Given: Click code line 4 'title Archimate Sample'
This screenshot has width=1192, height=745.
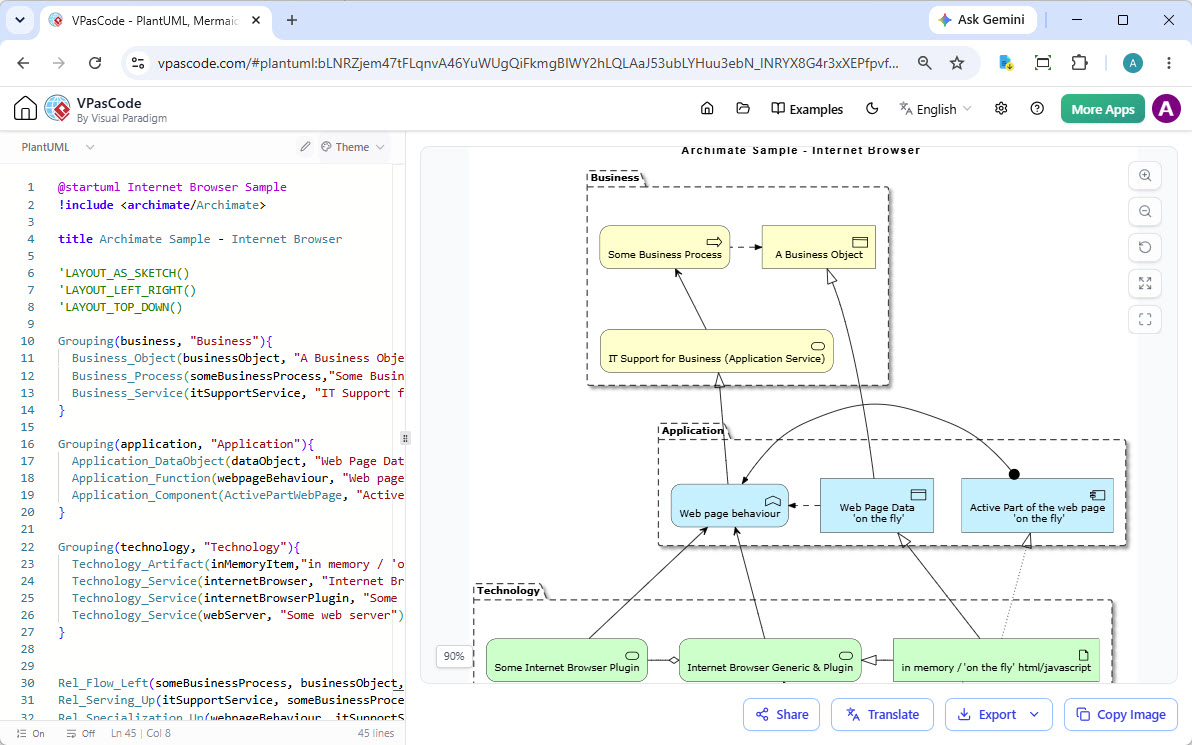Looking at the screenshot, I should [x=200, y=239].
